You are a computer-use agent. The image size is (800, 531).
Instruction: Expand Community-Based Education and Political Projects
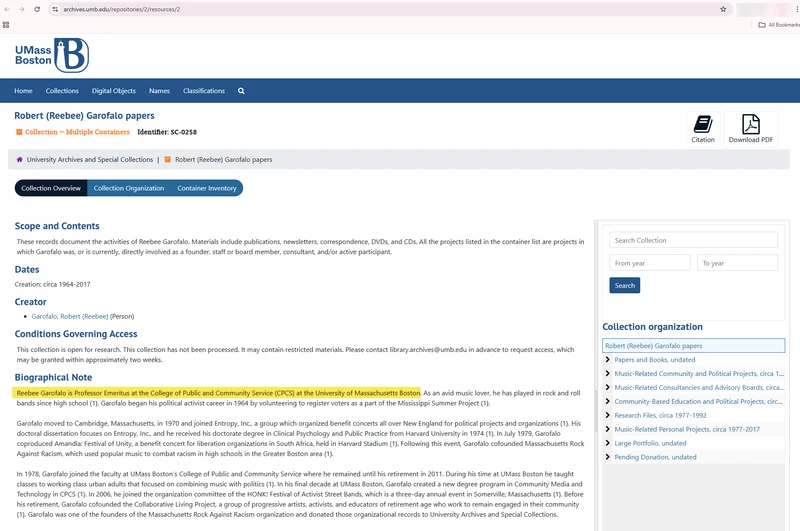tap(607, 401)
